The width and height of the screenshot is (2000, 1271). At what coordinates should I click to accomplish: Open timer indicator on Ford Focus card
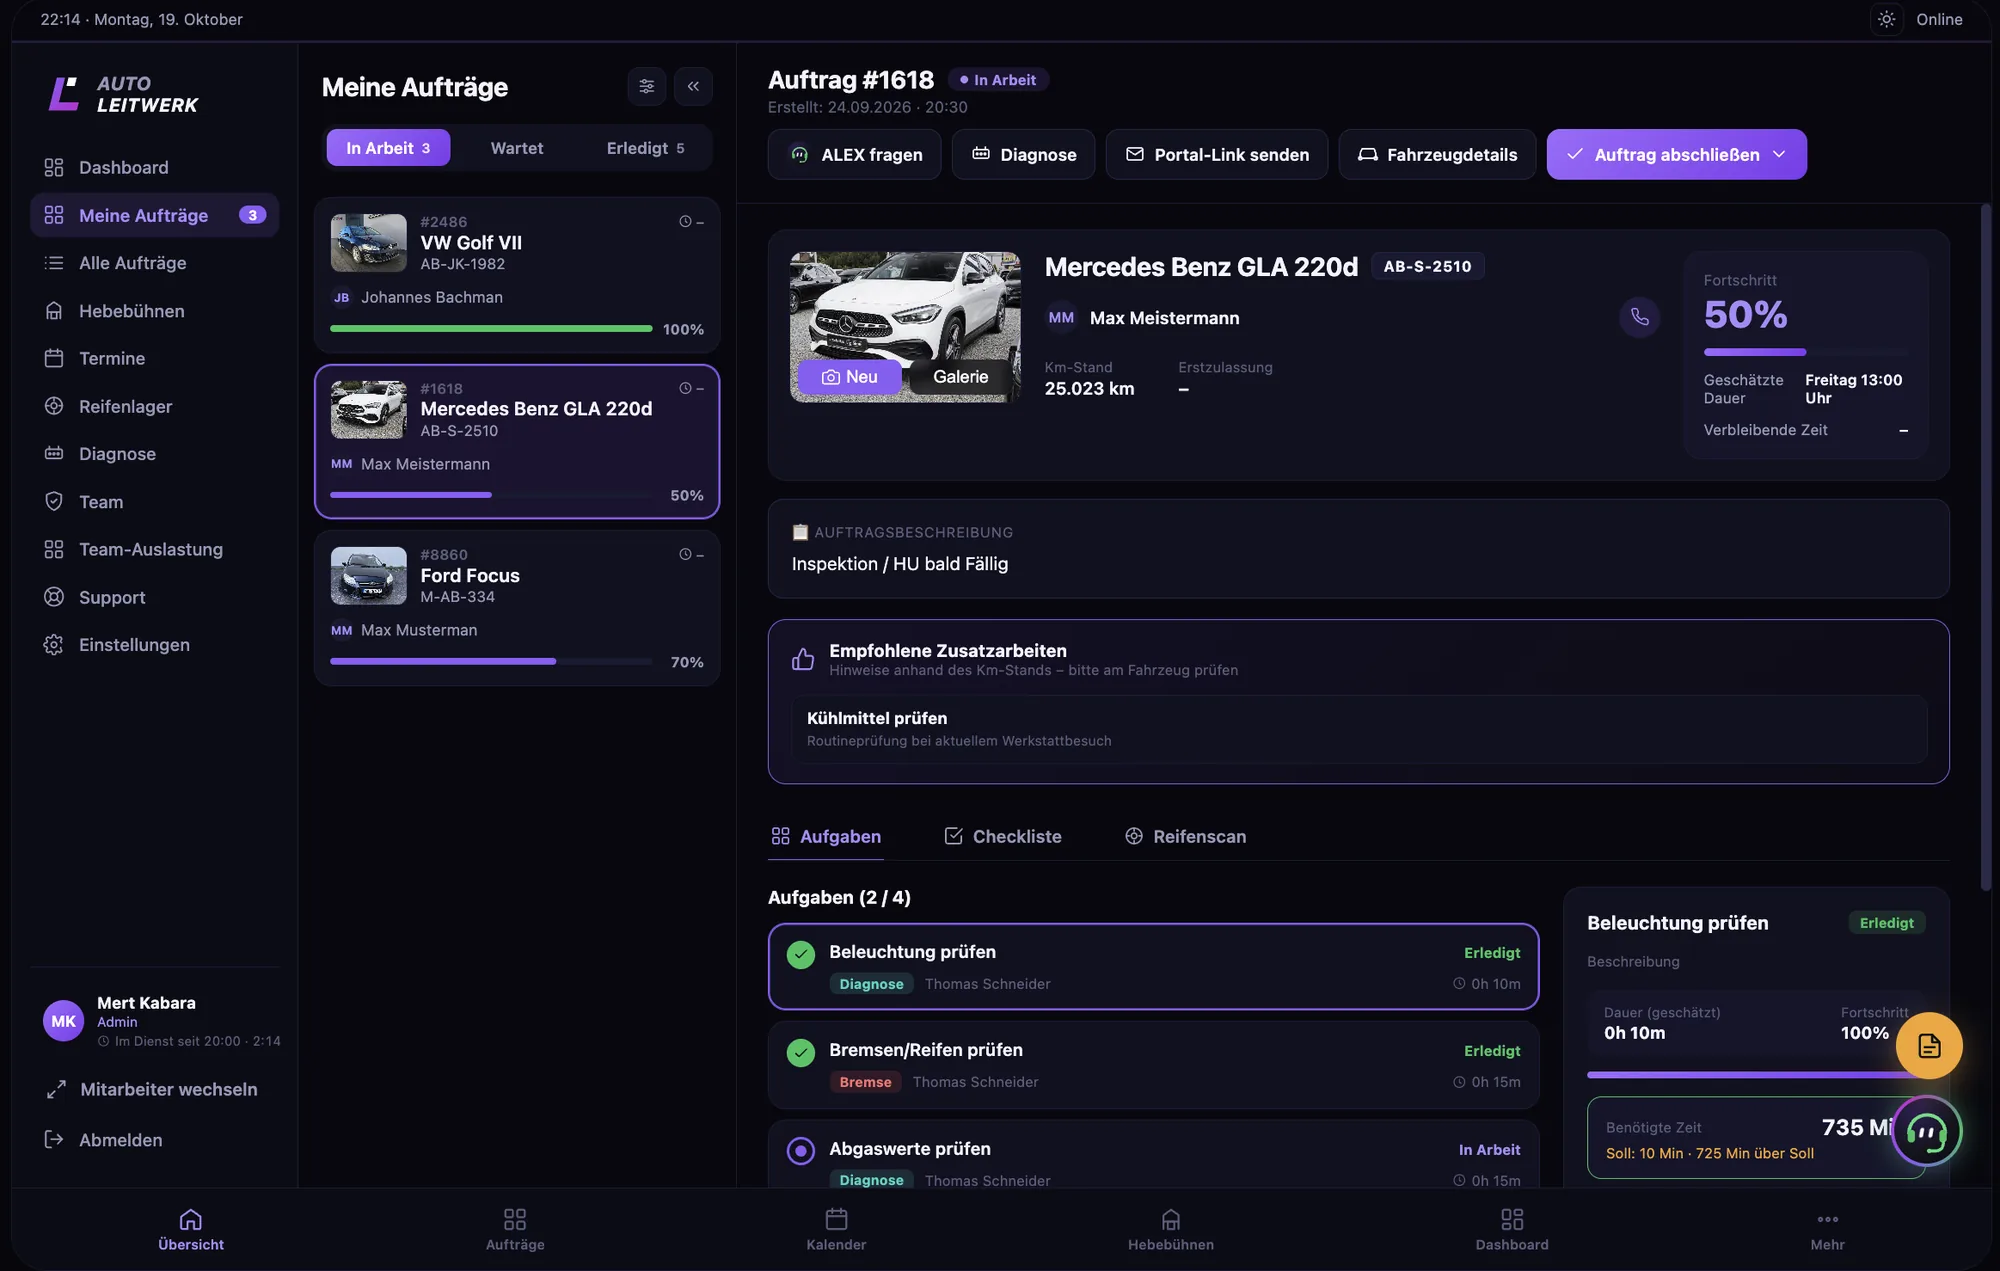691,555
